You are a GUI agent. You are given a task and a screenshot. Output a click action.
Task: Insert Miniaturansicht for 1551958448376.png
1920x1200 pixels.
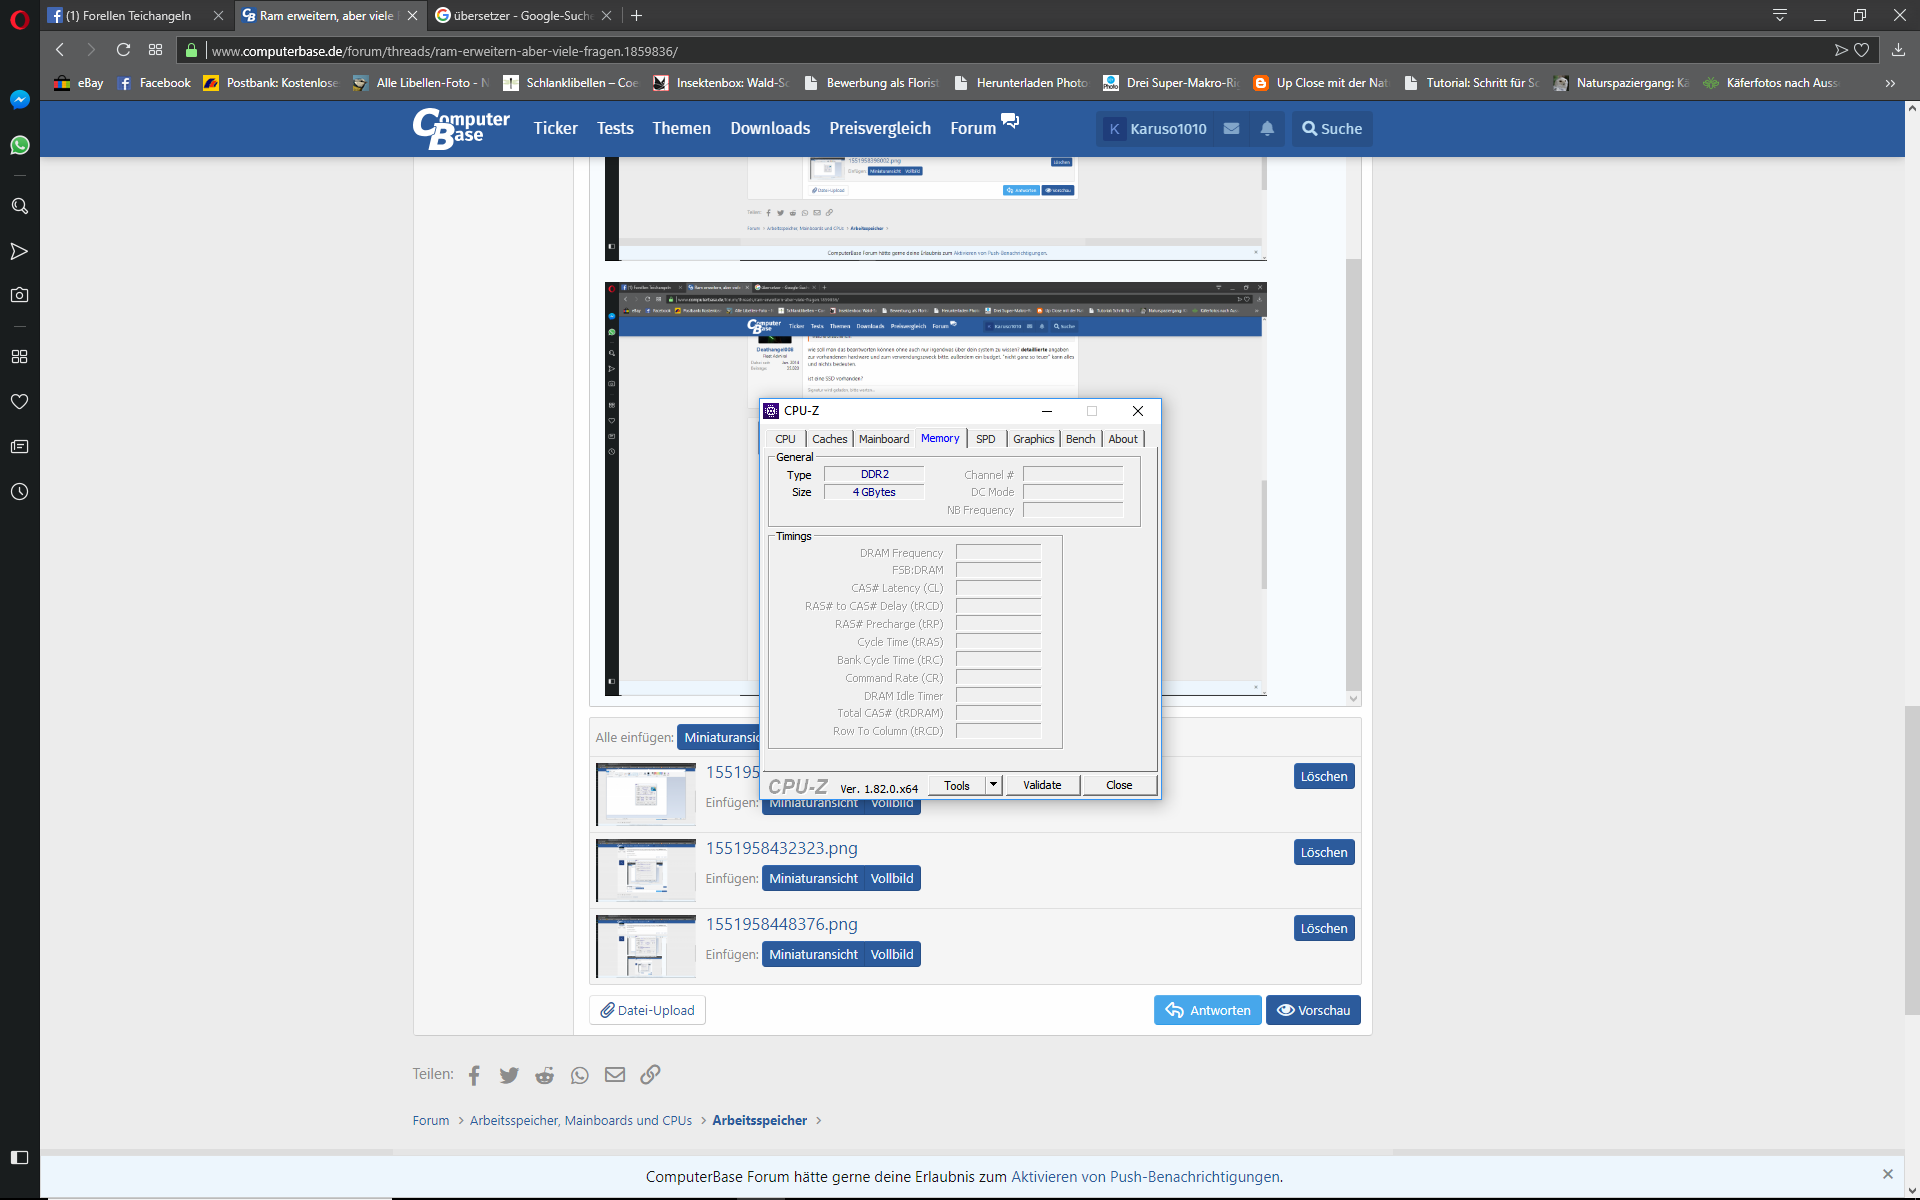pyautogui.click(x=813, y=955)
